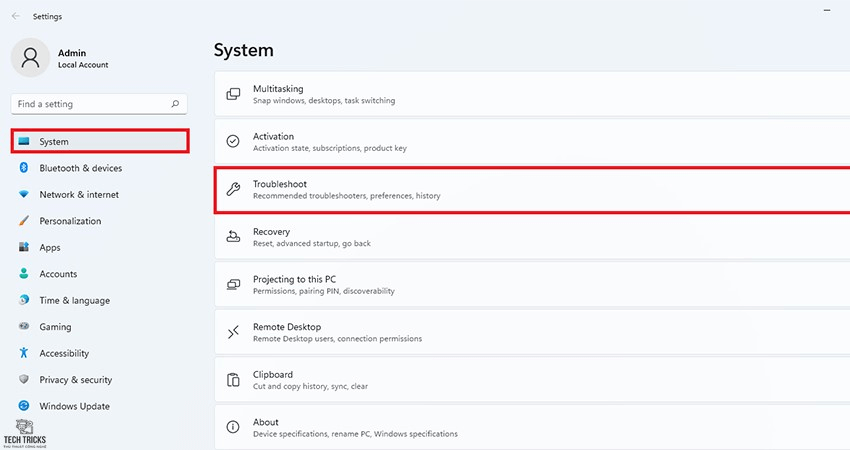Focus the Find a setting field
Viewport: 850px width, 450px height.
tap(99, 104)
